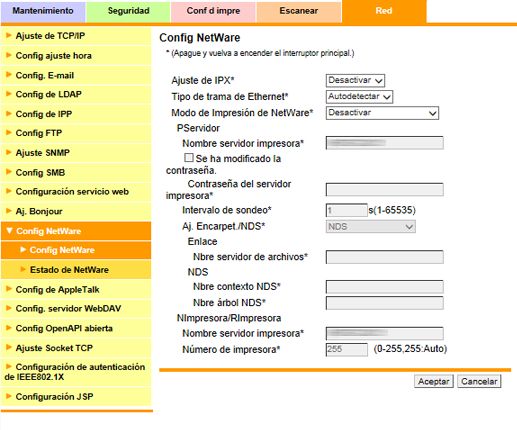Screen dimensions: 517x430
Task: Open Config FTP settings
Action: pos(76,133)
